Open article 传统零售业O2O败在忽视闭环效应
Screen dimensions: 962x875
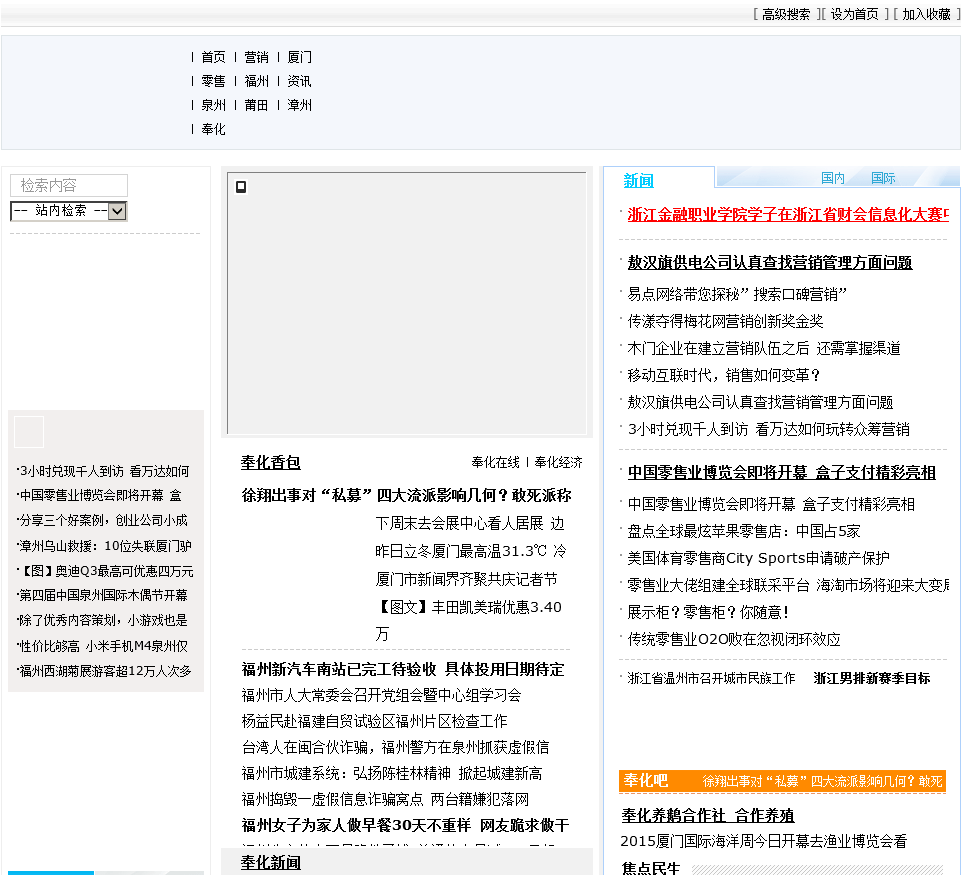pos(734,639)
